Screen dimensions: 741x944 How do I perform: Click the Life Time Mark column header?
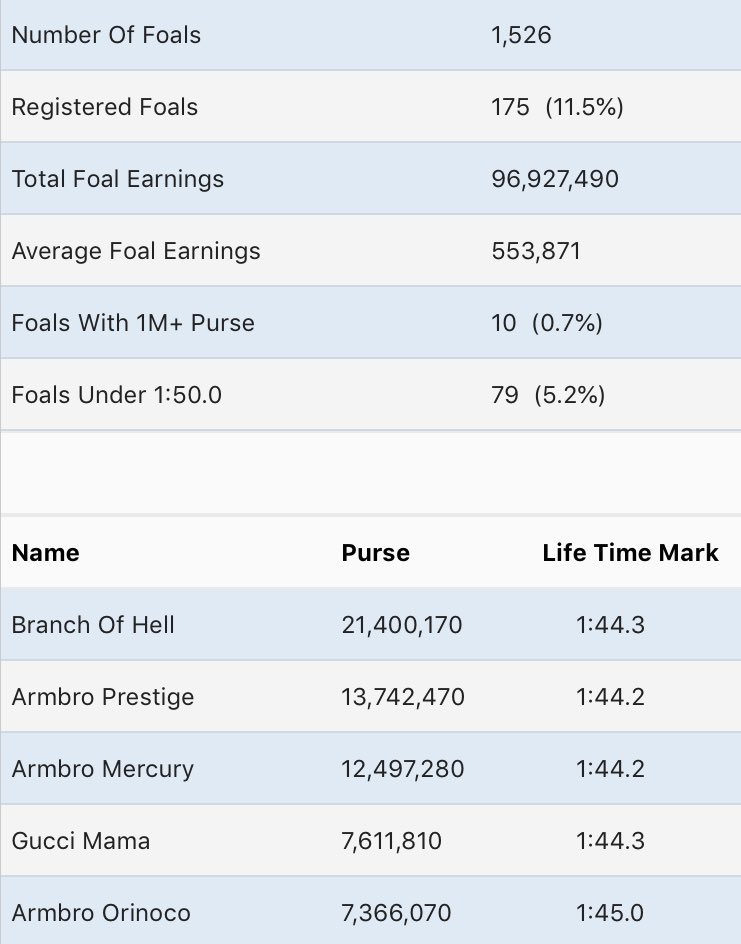pyautogui.click(x=630, y=553)
